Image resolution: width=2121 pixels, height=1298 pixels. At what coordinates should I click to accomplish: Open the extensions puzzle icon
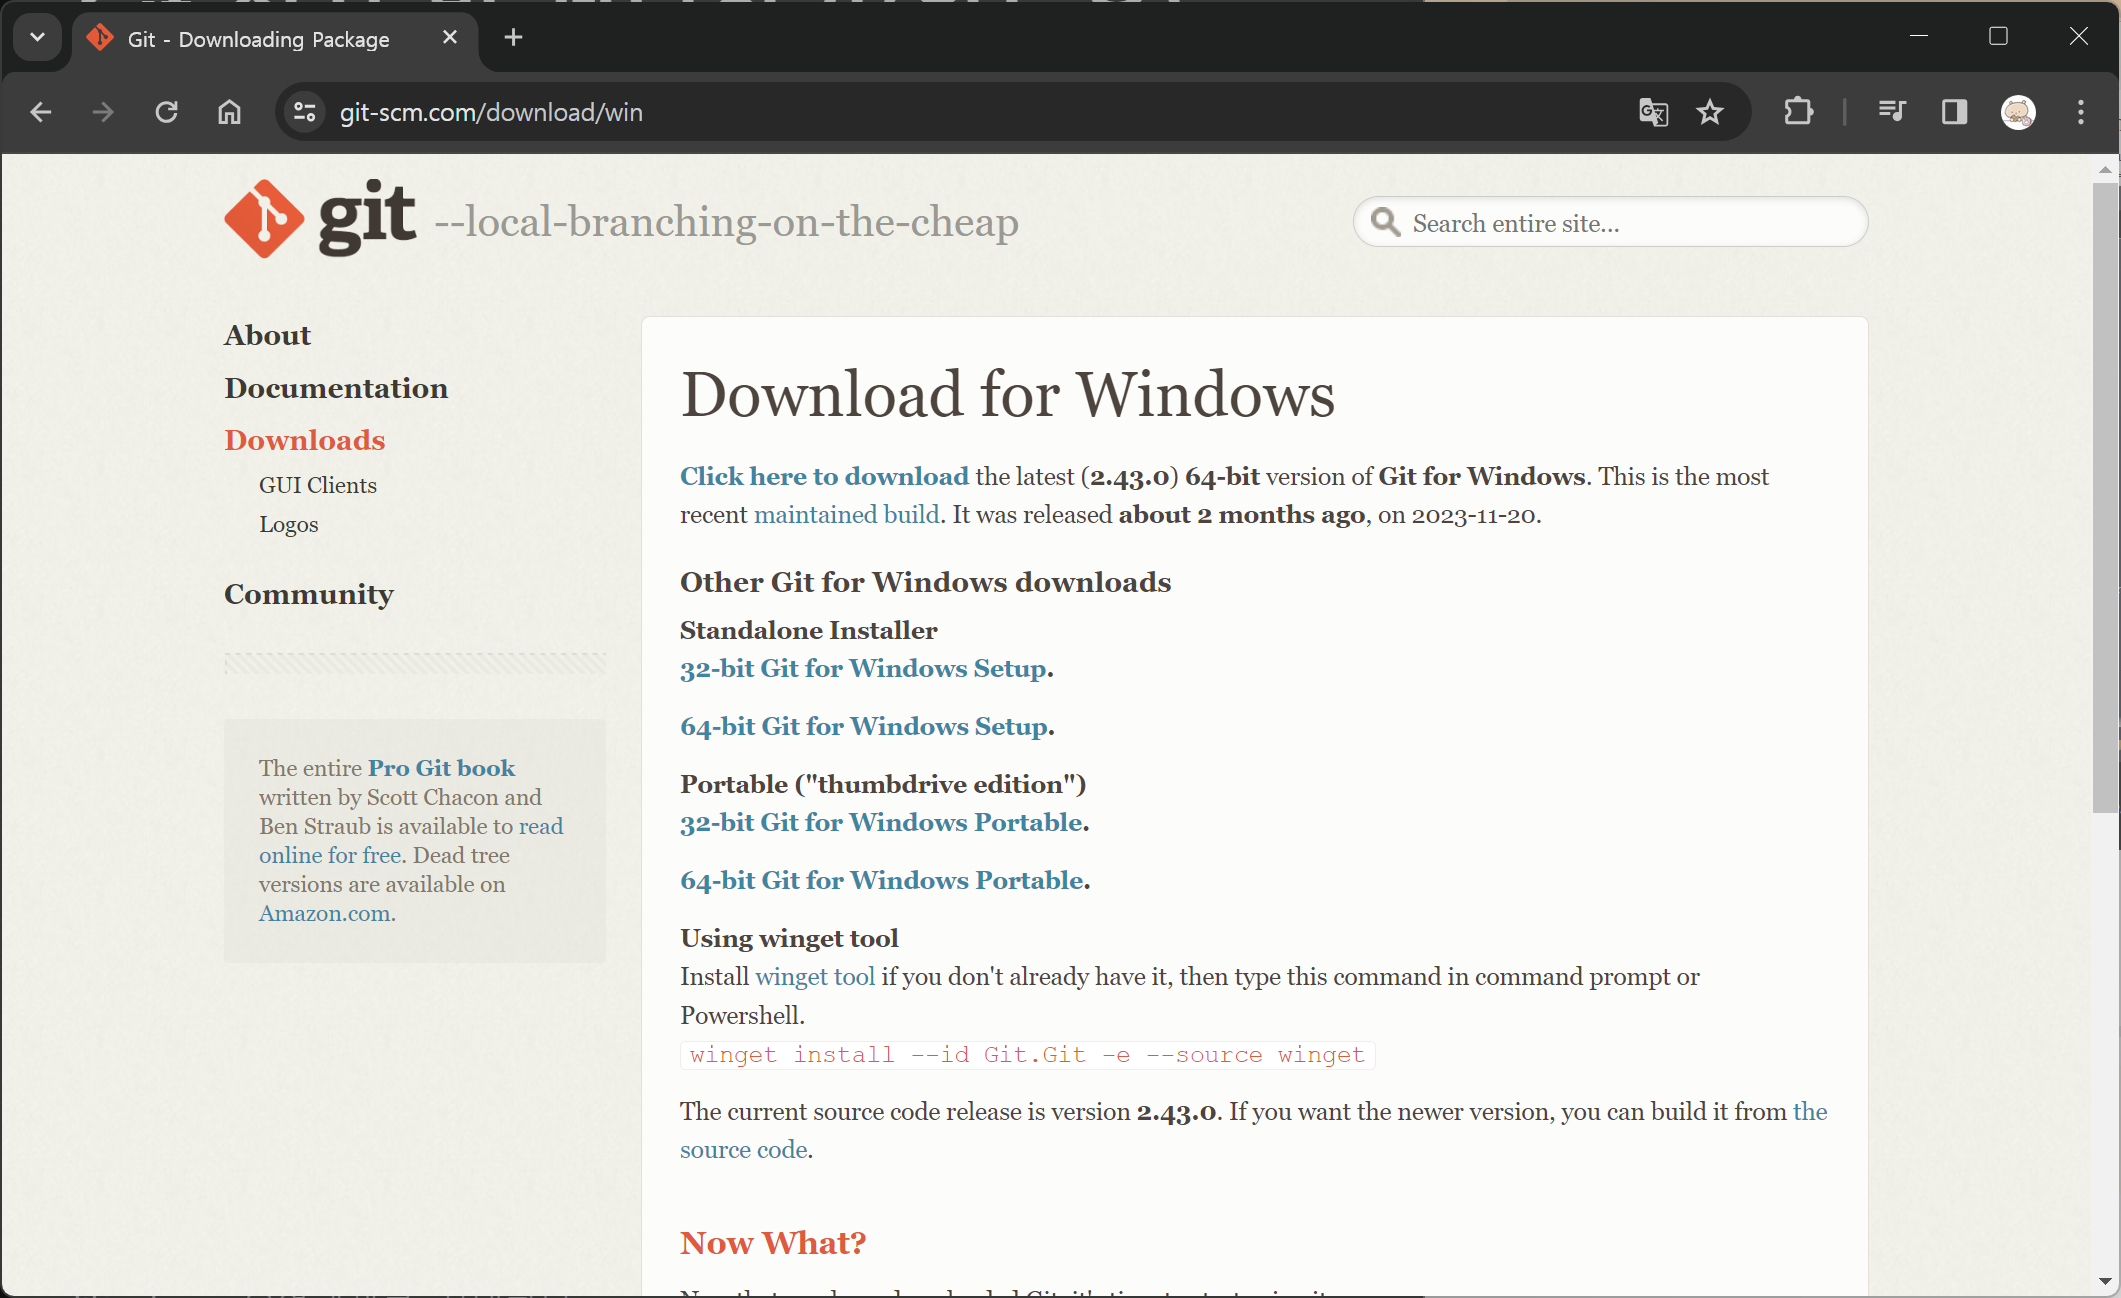(x=1798, y=112)
